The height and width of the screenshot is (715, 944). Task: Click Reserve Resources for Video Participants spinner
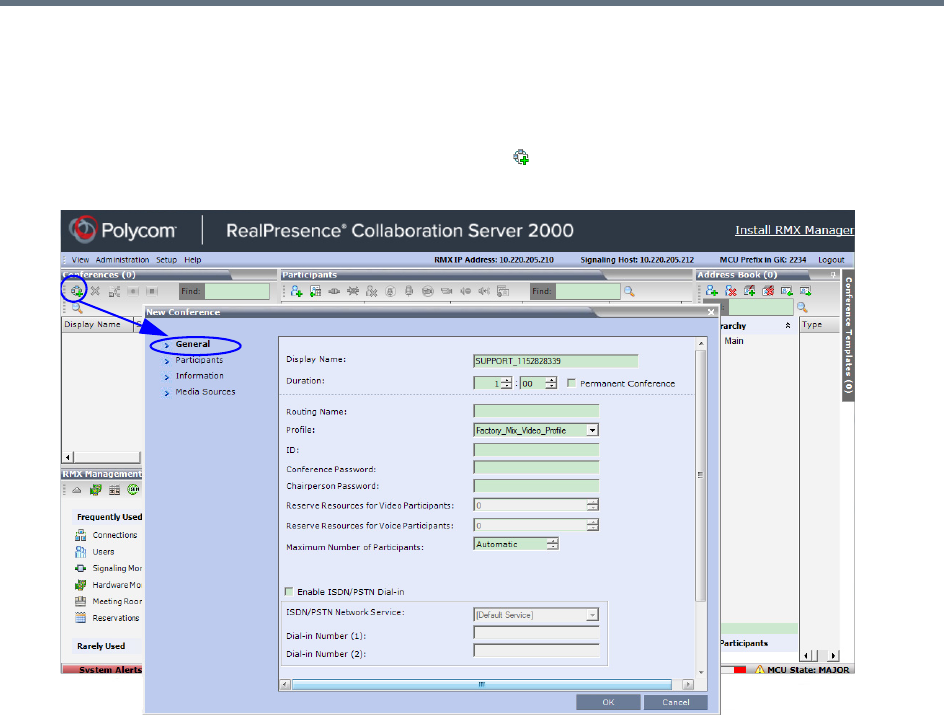coord(593,506)
